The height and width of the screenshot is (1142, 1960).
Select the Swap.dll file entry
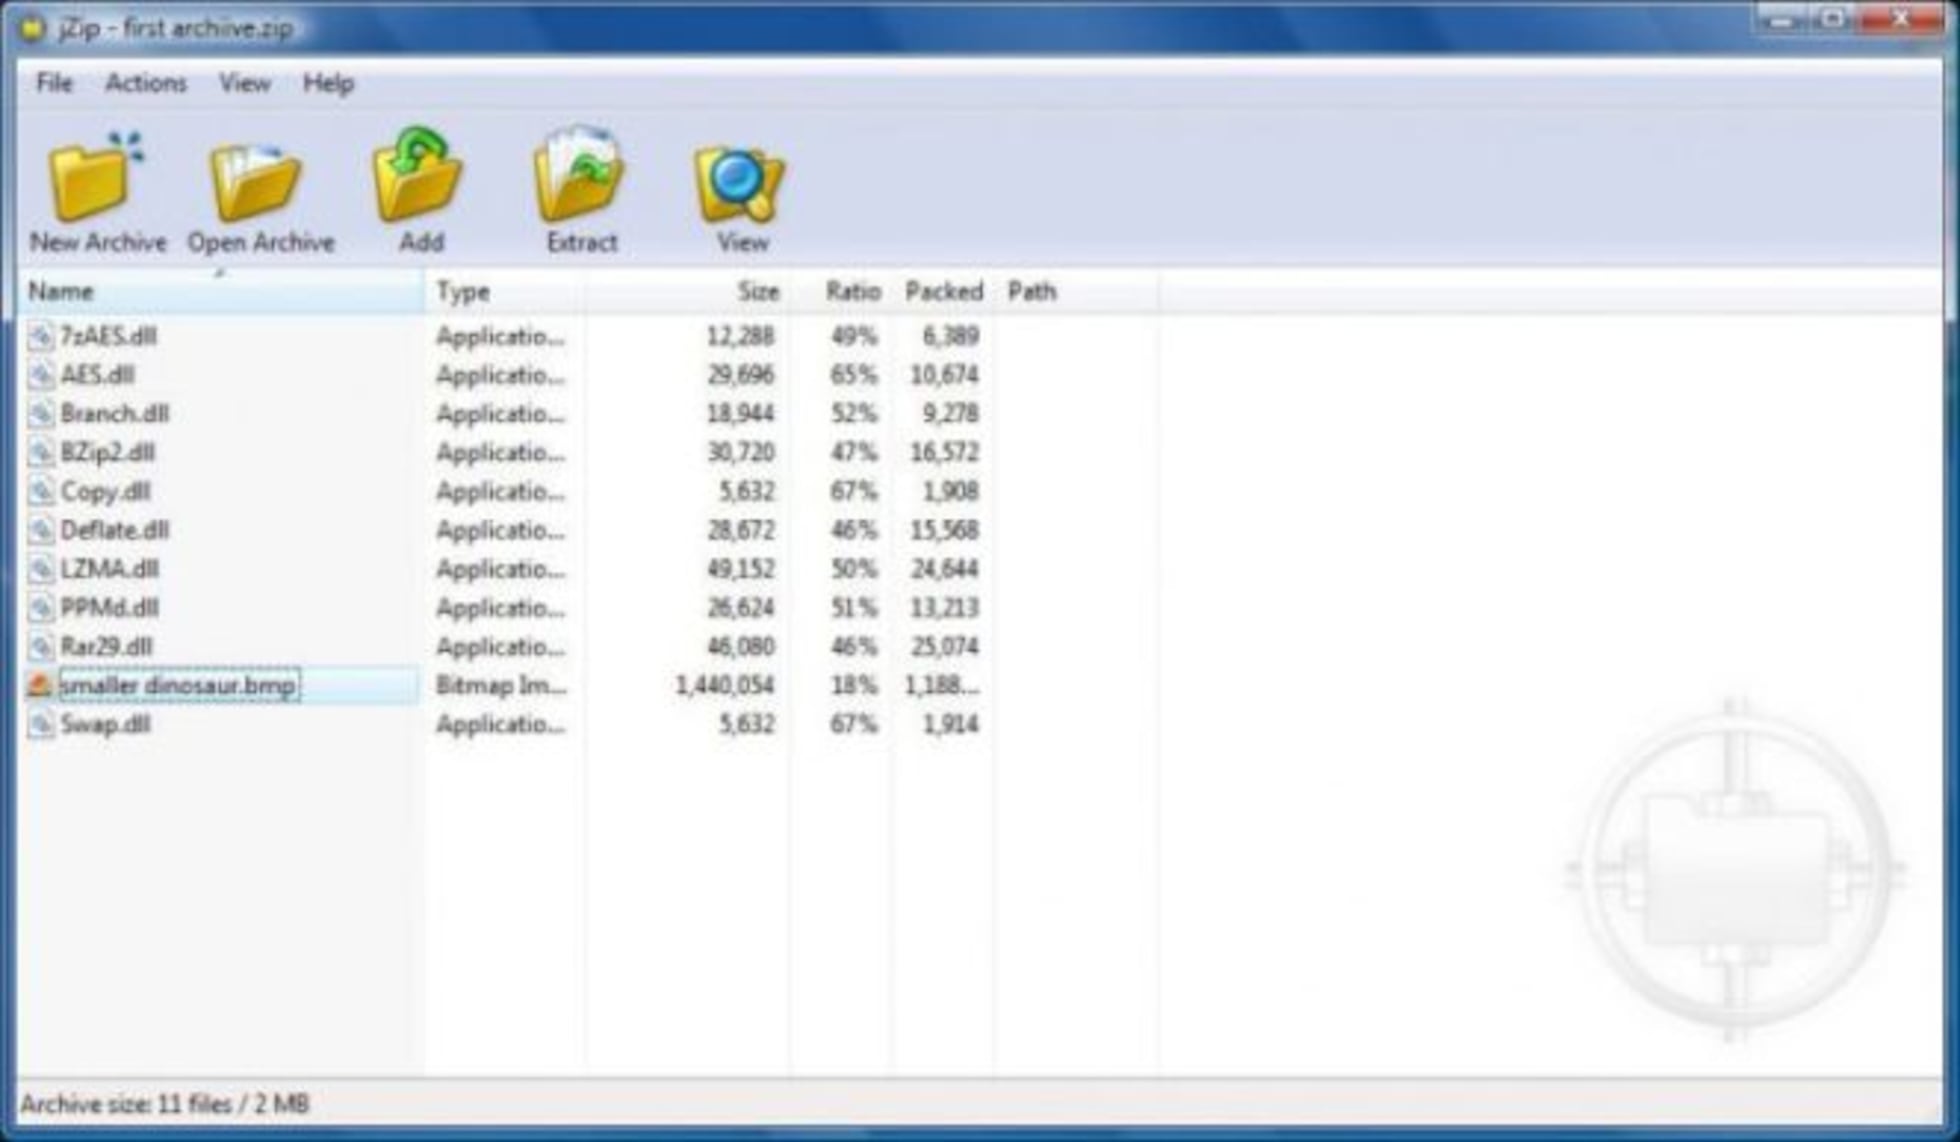click(x=106, y=723)
